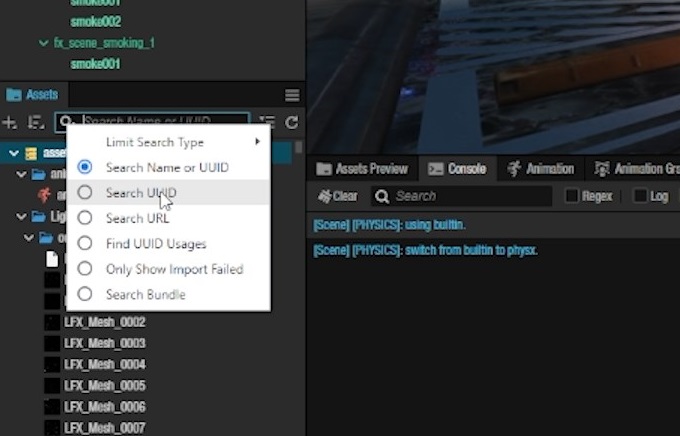Collapse the nested folder under Lig
This screenshot has height=436, width=680.
pyautogui.click(x=29, y=238)
